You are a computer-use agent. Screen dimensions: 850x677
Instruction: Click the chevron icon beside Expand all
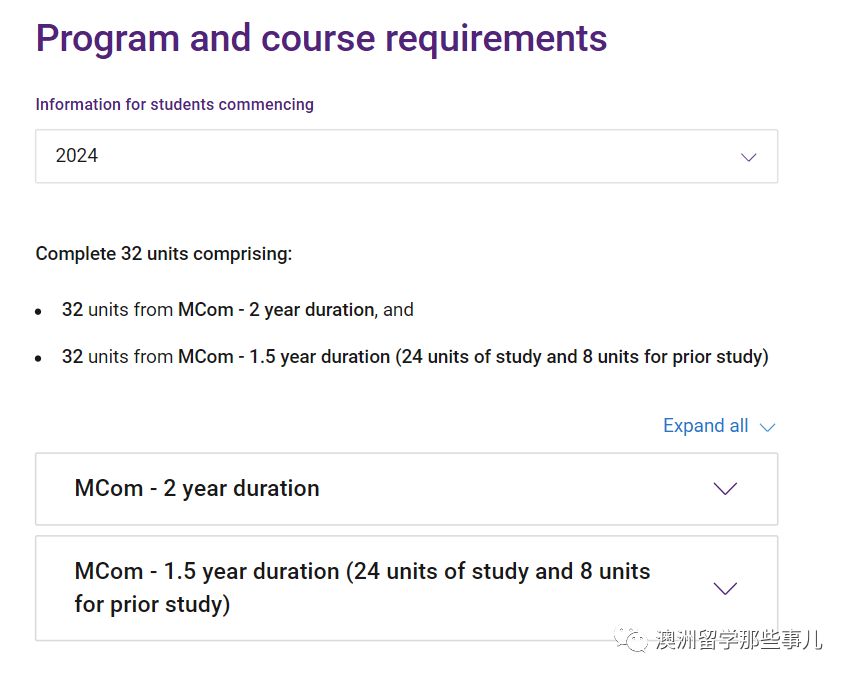coord(767,427)
